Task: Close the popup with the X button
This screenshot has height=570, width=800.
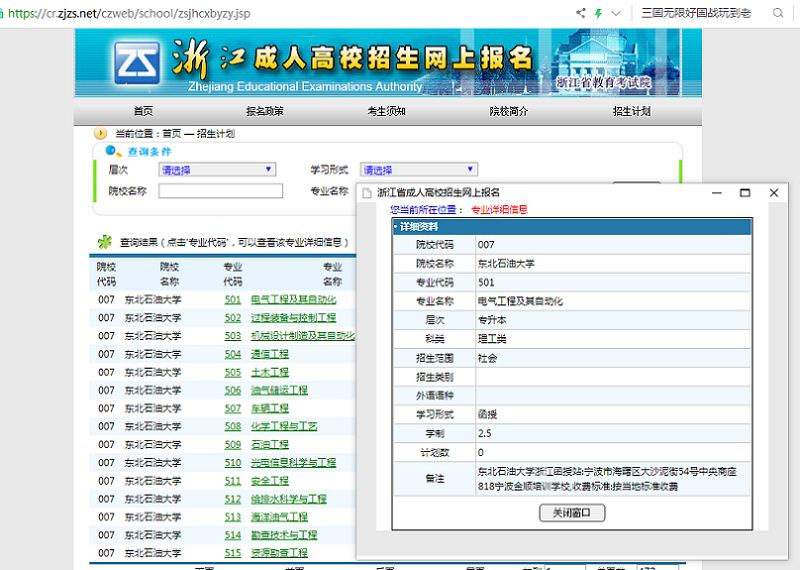Action: coord(774,192)
